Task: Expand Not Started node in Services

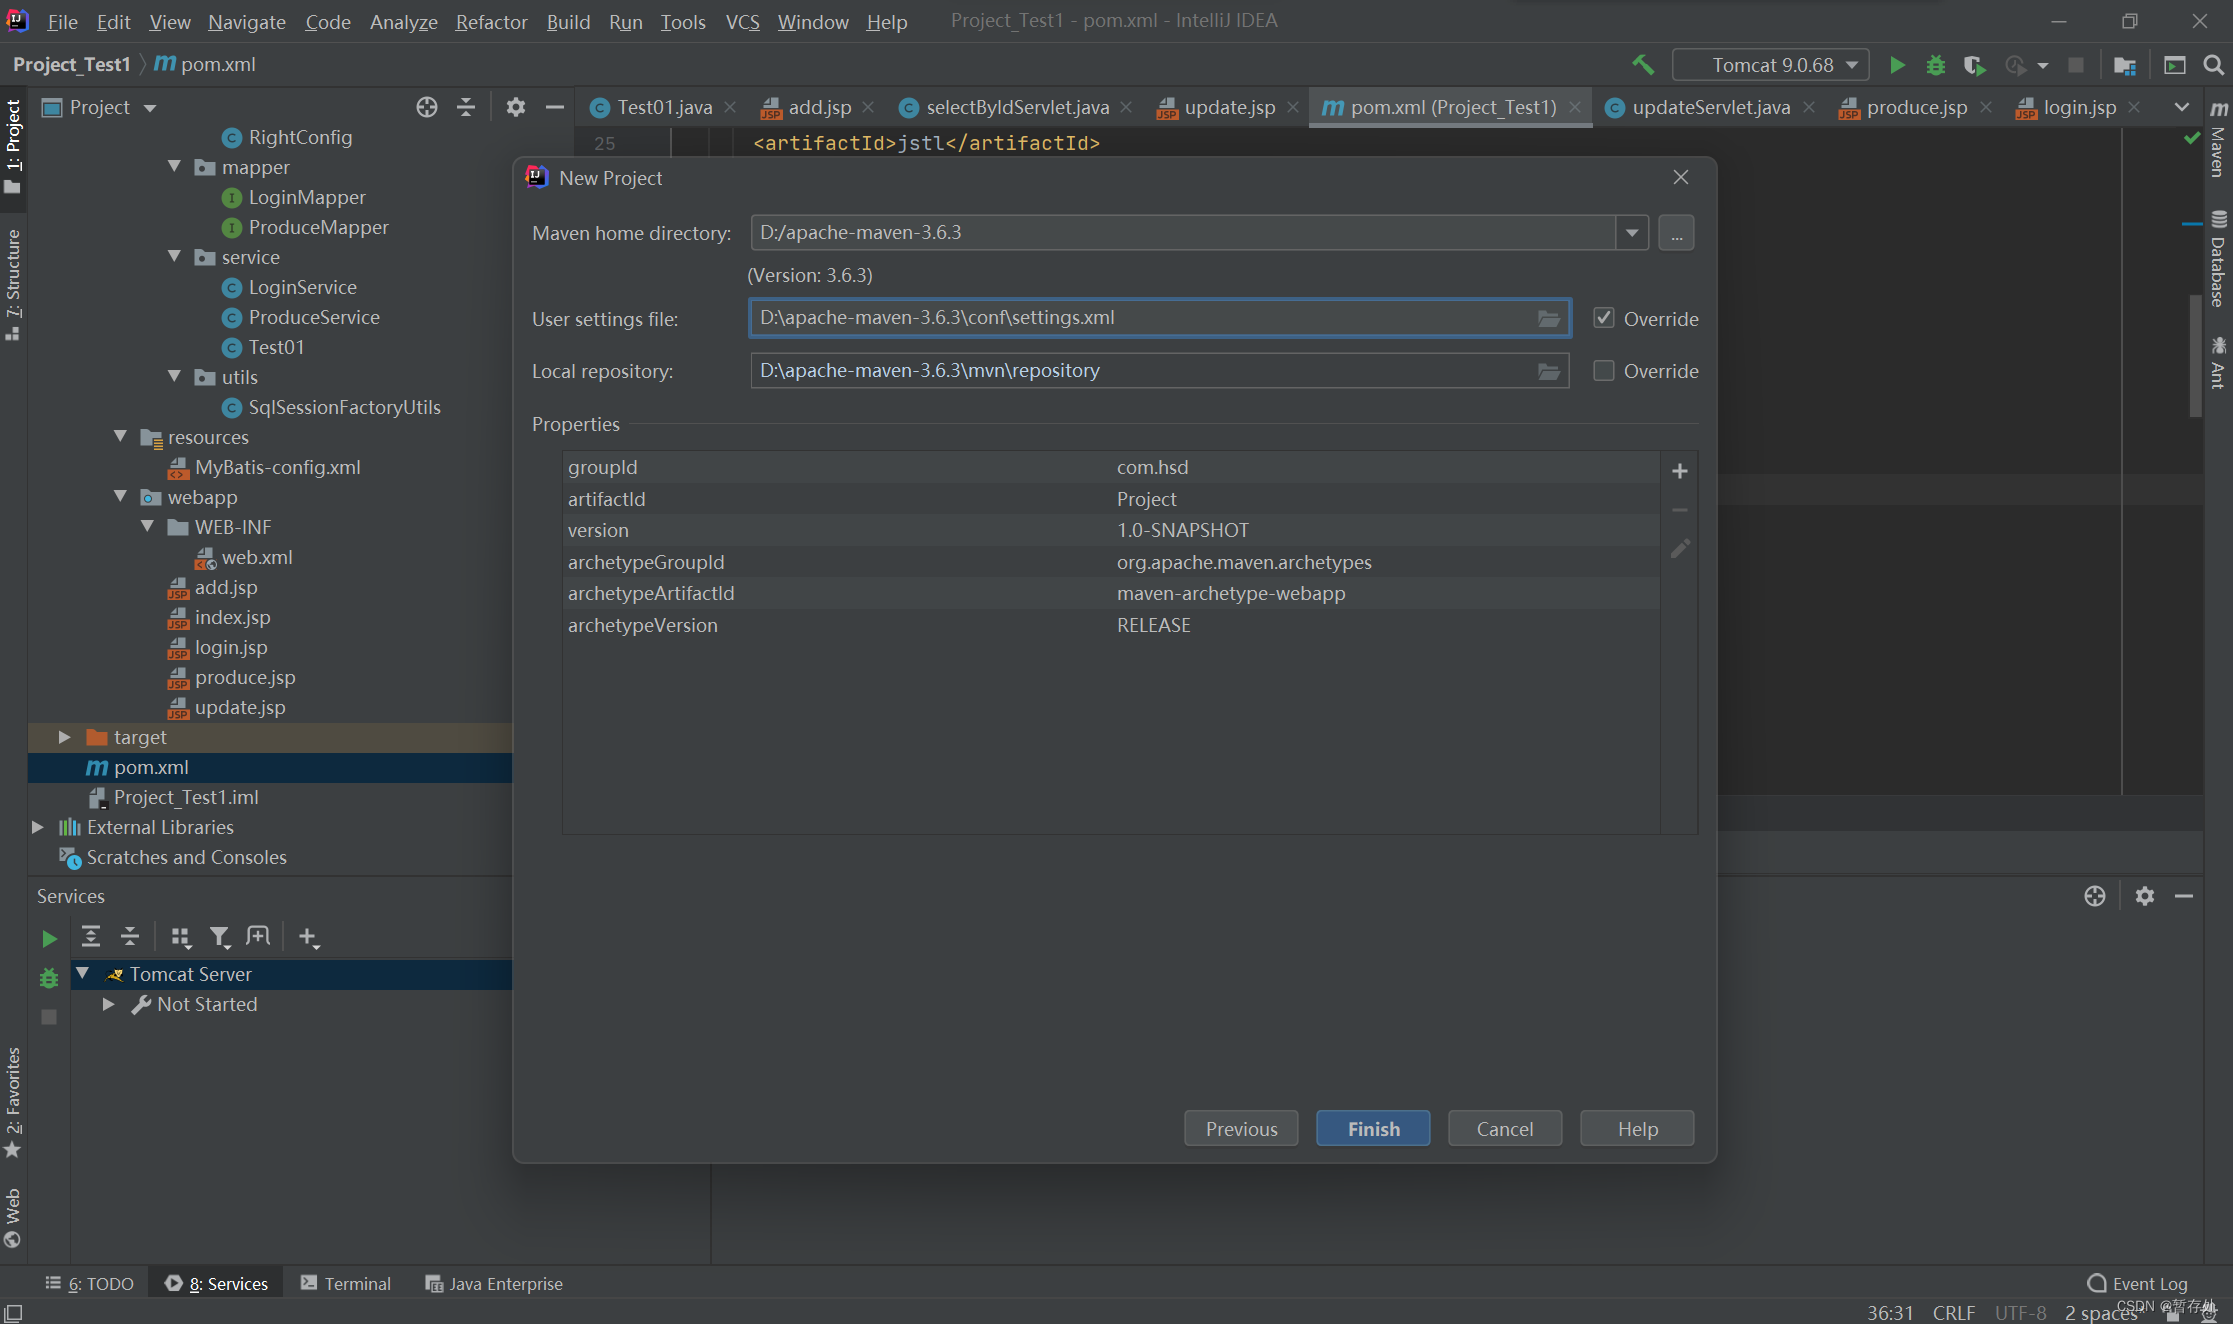Action: [109, 1004]
